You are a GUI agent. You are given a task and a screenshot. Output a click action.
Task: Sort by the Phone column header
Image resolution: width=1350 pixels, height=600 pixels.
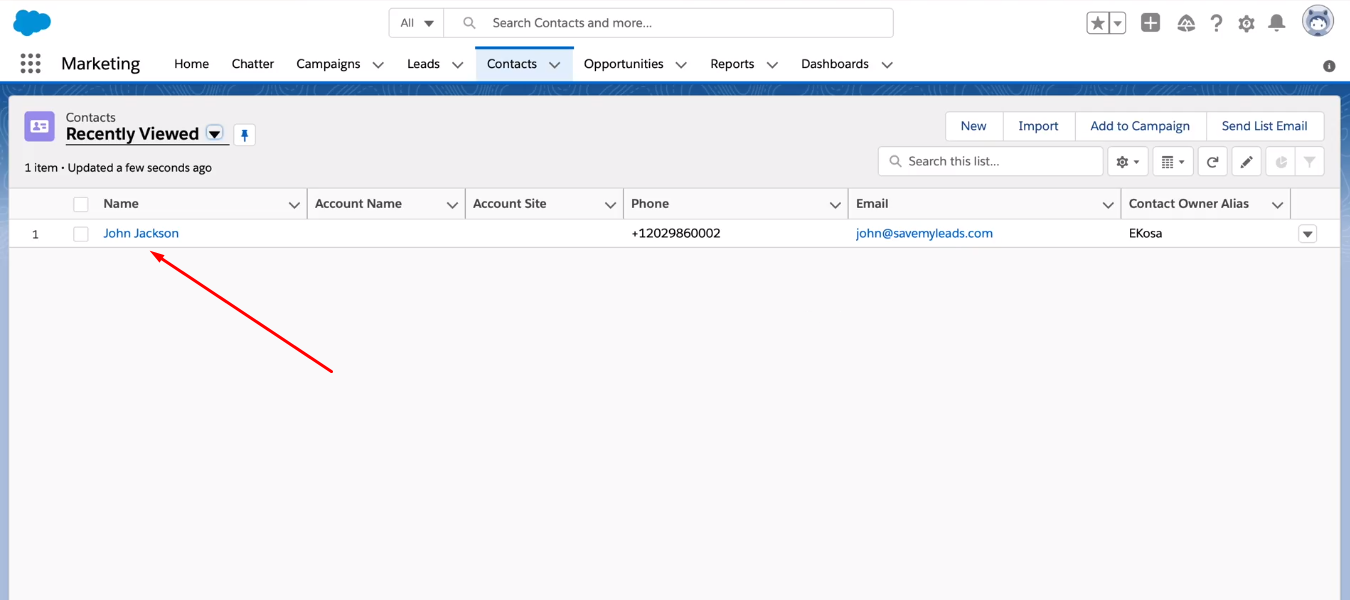point(650,204)
